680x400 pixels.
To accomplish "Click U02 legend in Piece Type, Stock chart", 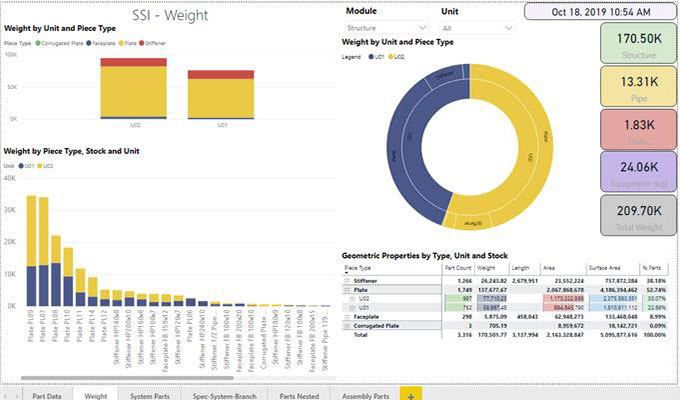I will 45,166.
